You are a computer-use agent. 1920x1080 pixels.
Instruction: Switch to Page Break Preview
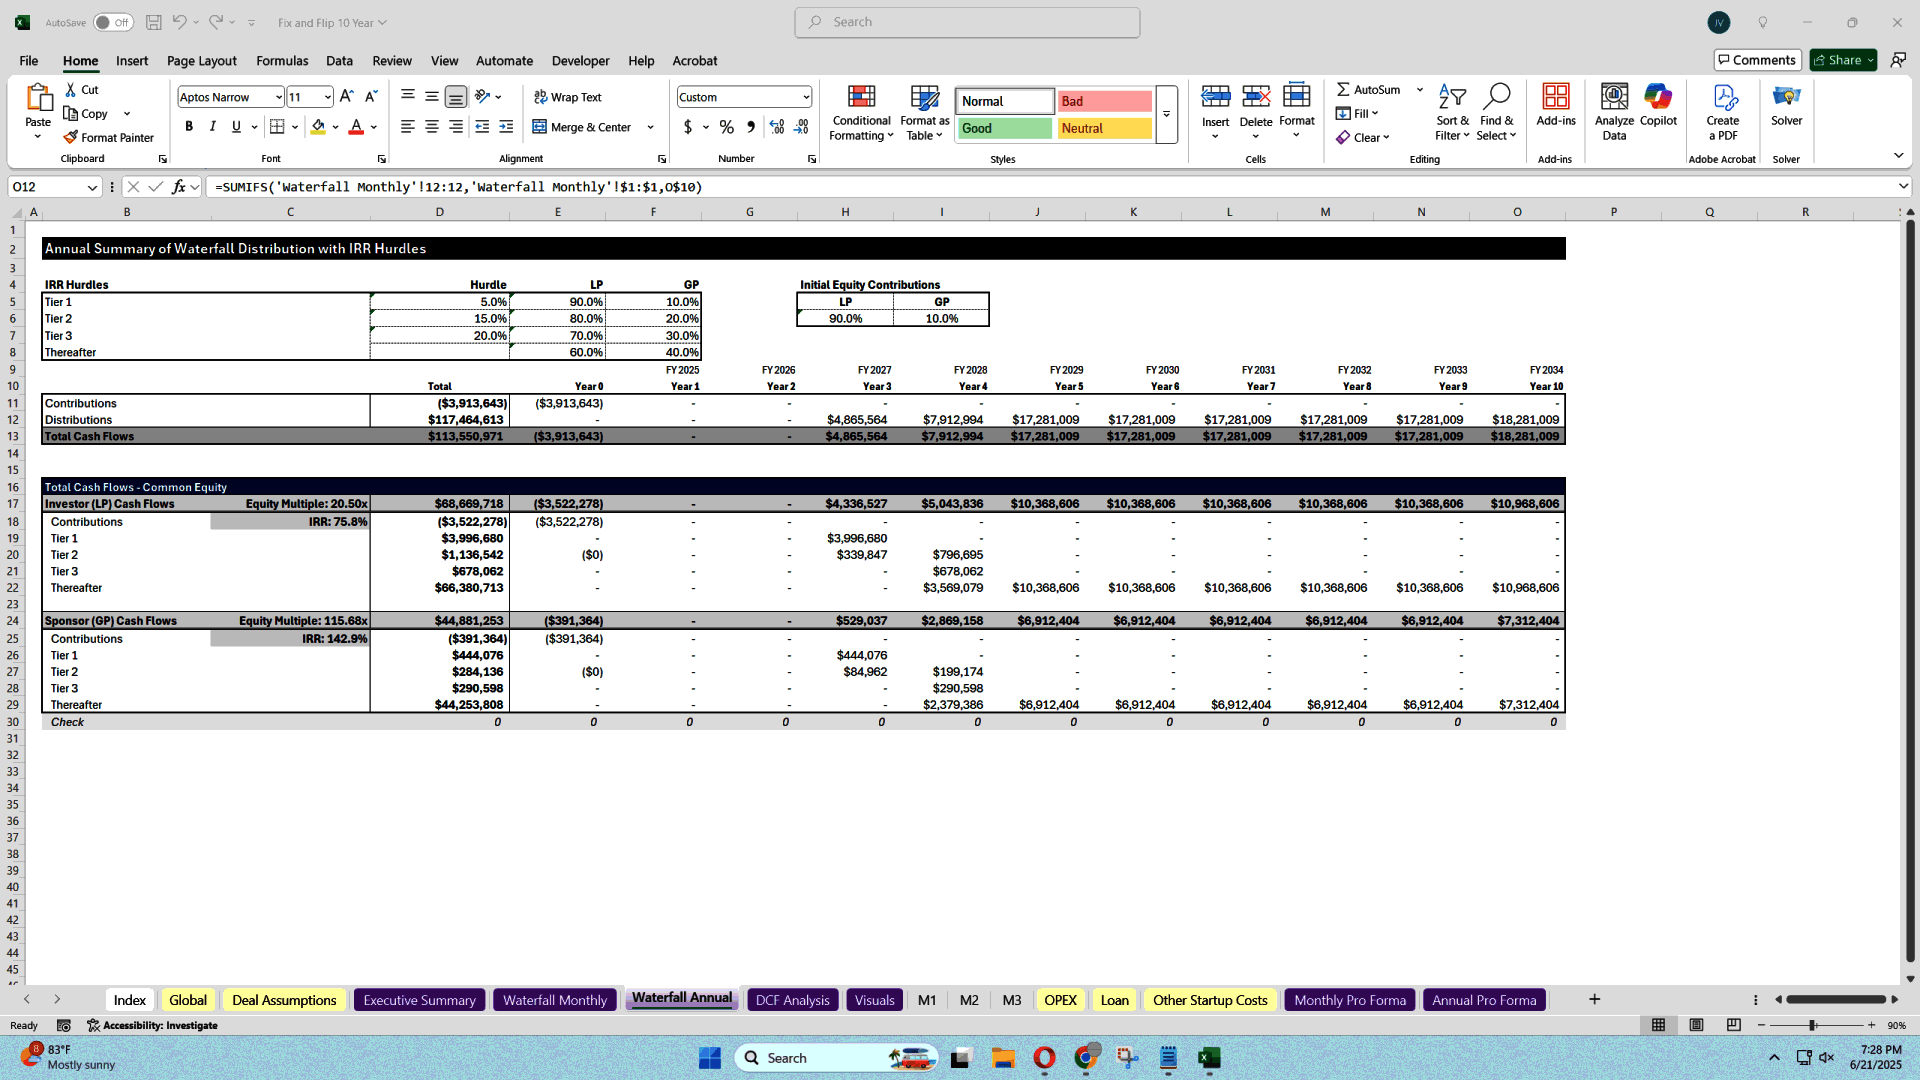click(x=1733, y=1025)
